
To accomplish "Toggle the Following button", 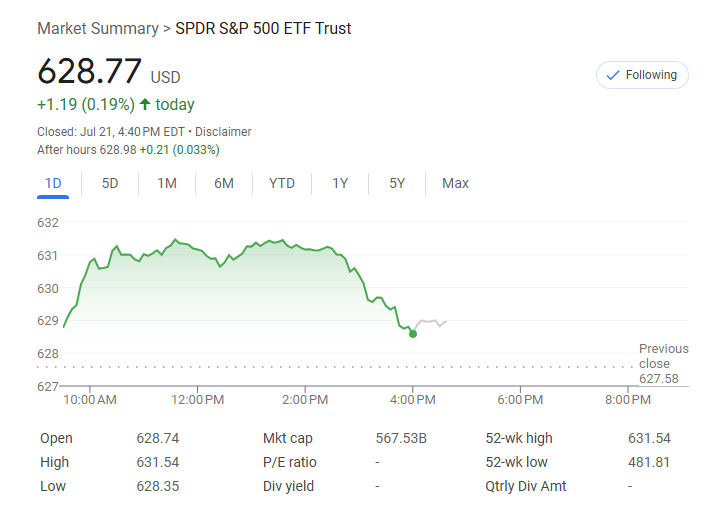I will [x=641, y=75].
